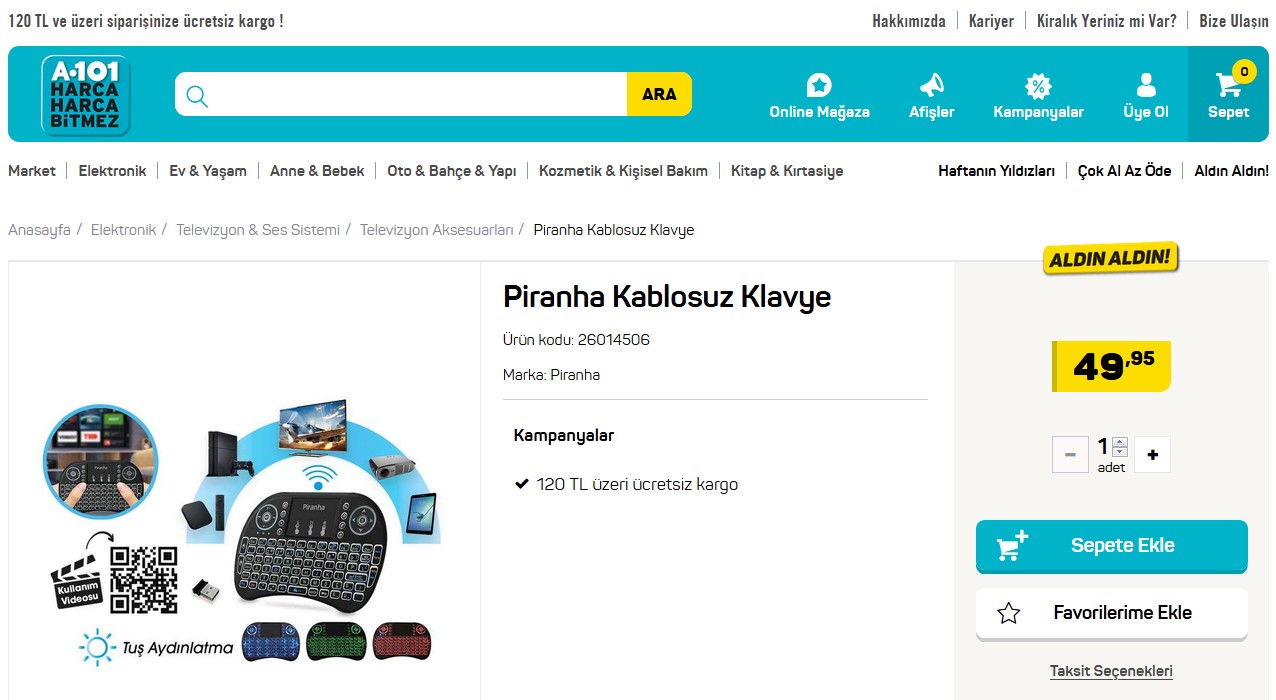Open Afişler megaphone icon
The image size is (1276, 700).
click(x=931, y=85)
